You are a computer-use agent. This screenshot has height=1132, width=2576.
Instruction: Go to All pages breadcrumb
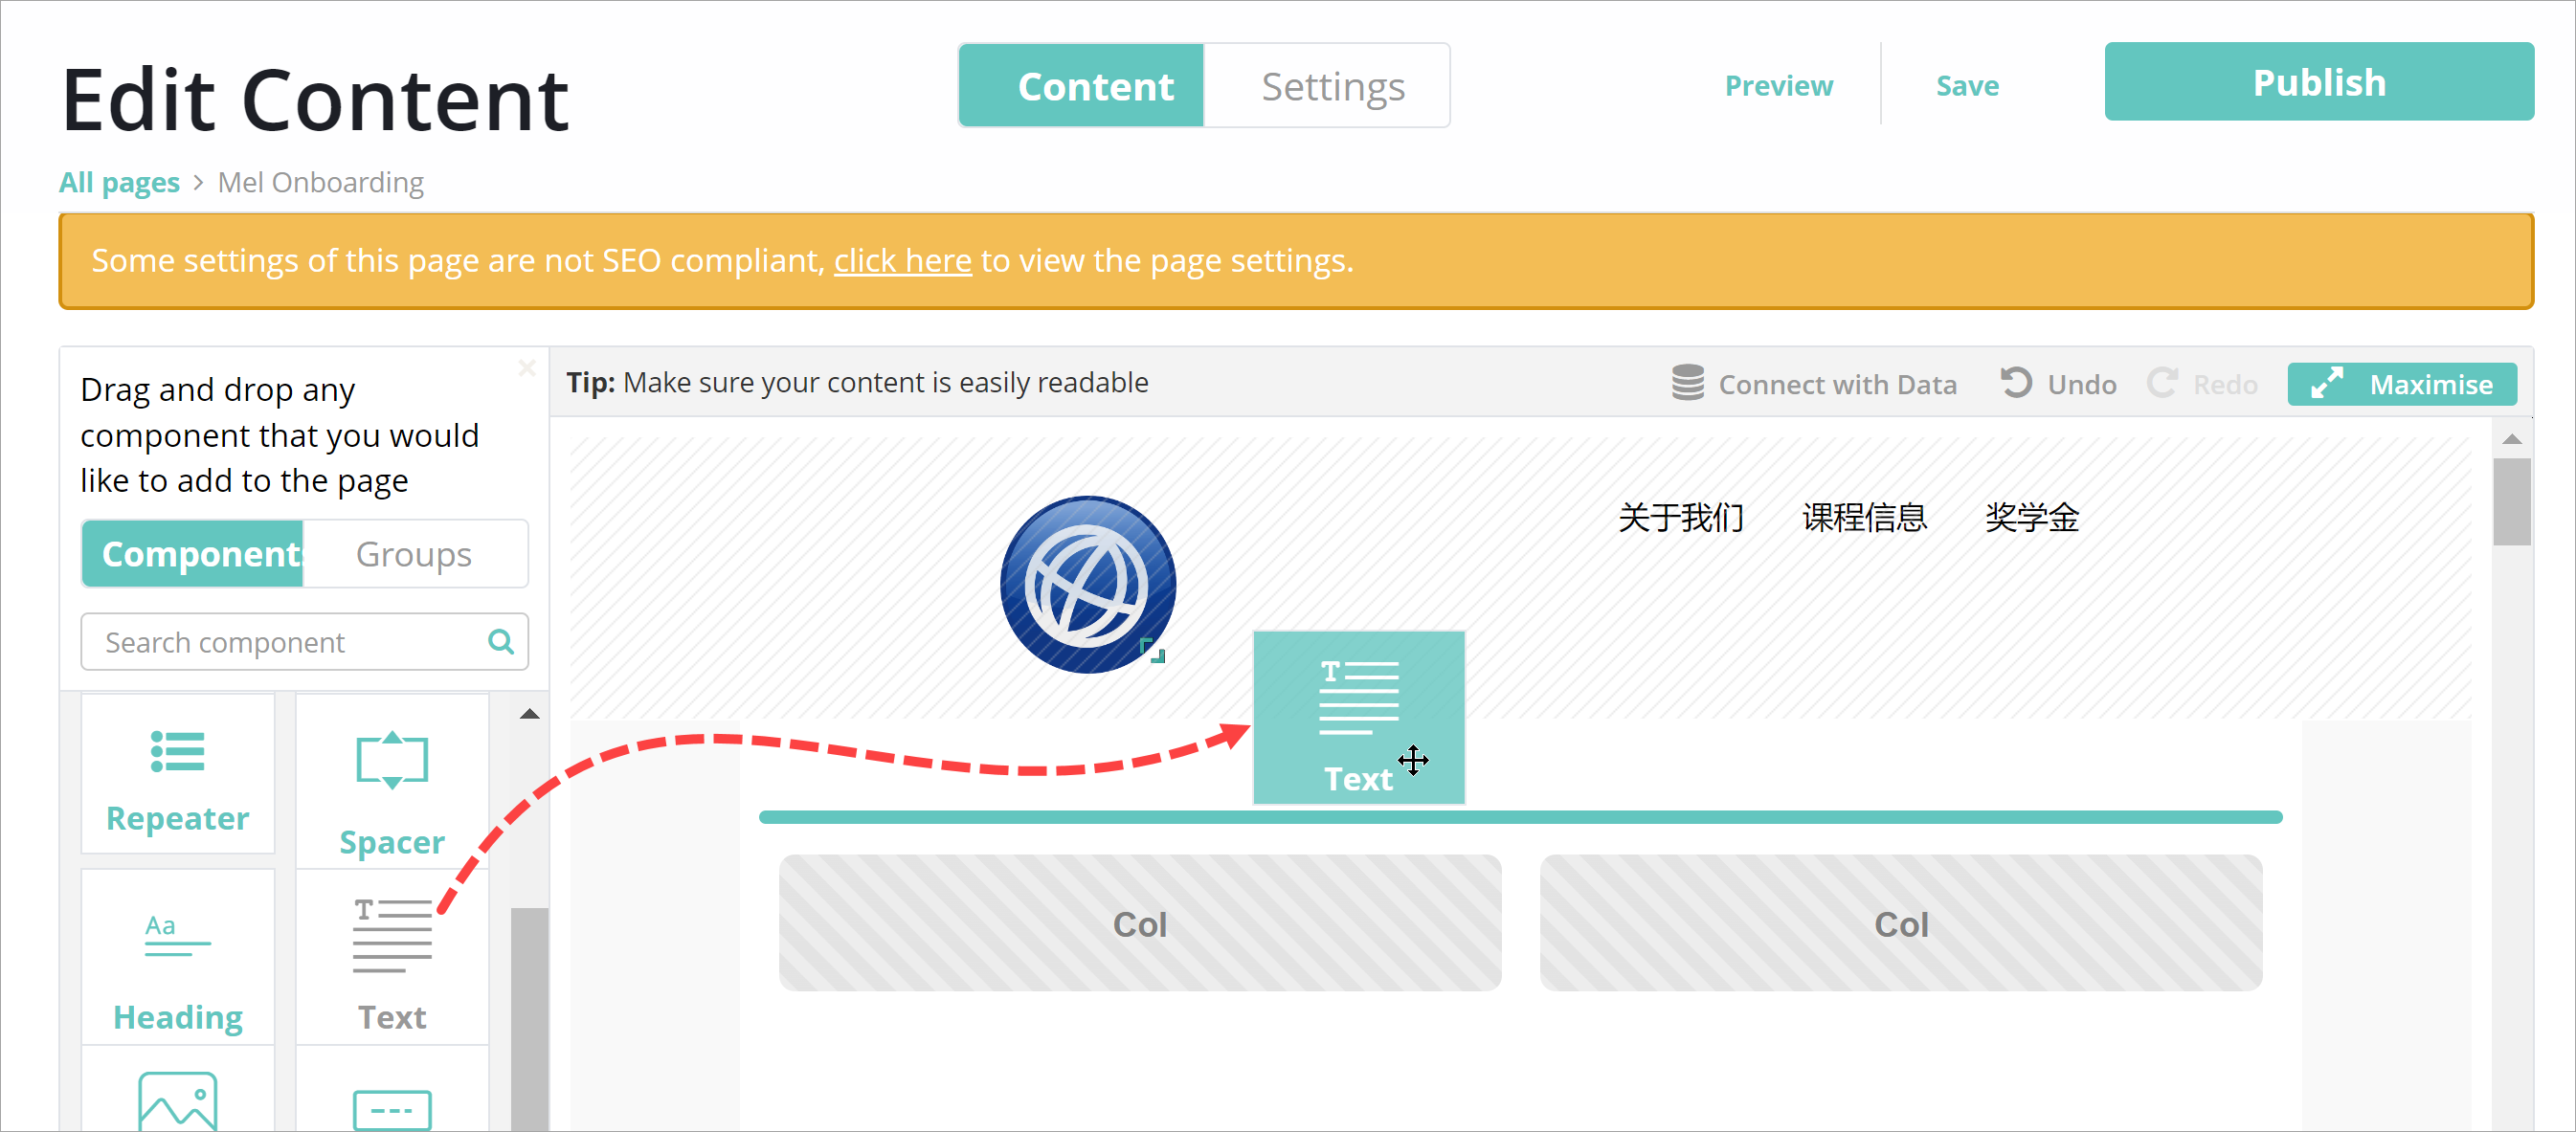119,183
